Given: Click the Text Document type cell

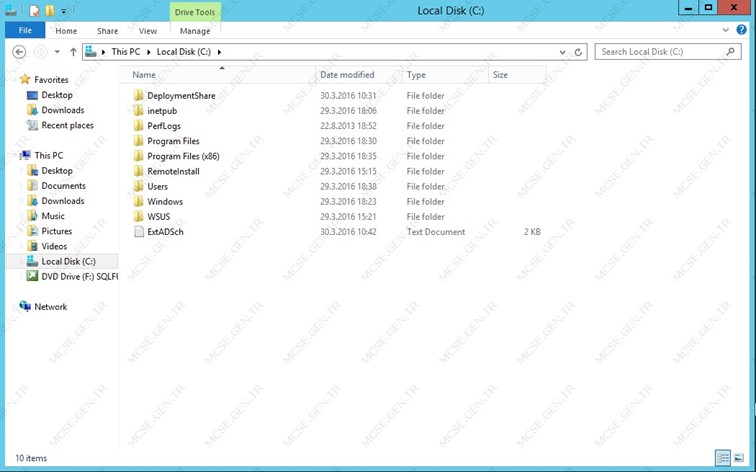Looking at the screenshot, I should click(x=436, y=231).
